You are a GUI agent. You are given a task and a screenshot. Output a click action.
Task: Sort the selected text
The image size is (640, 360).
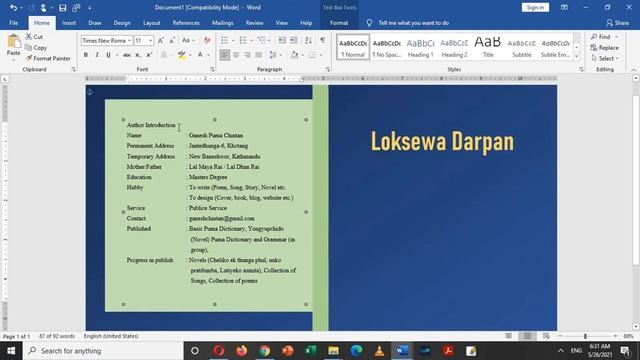308,40
